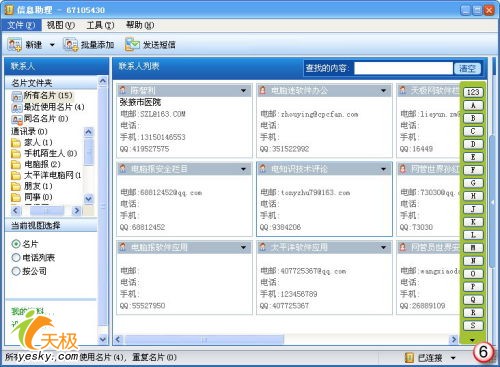Click the 清空 clear button
This screenshot has width=500, height=367.
coord(467,68)
